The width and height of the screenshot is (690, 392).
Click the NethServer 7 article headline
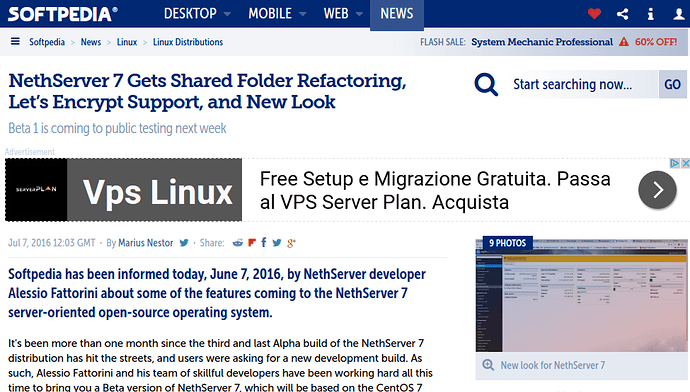207,92
